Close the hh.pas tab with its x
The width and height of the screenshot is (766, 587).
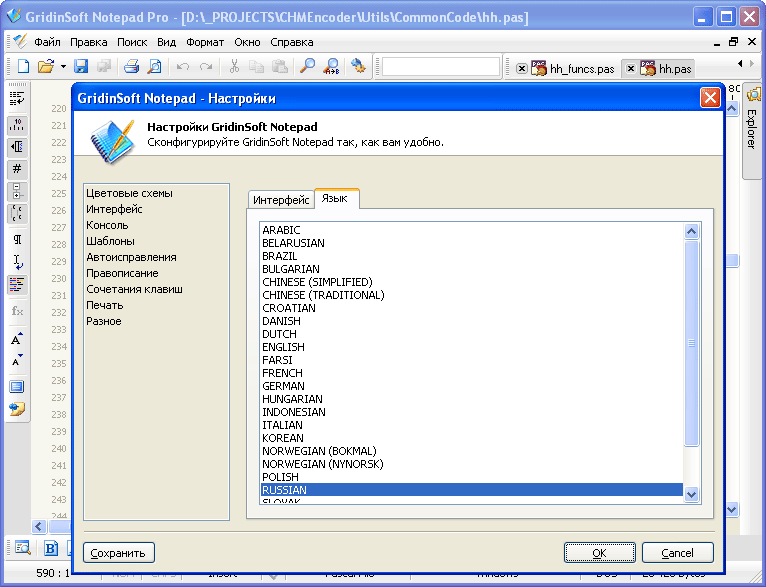[631, 69]
